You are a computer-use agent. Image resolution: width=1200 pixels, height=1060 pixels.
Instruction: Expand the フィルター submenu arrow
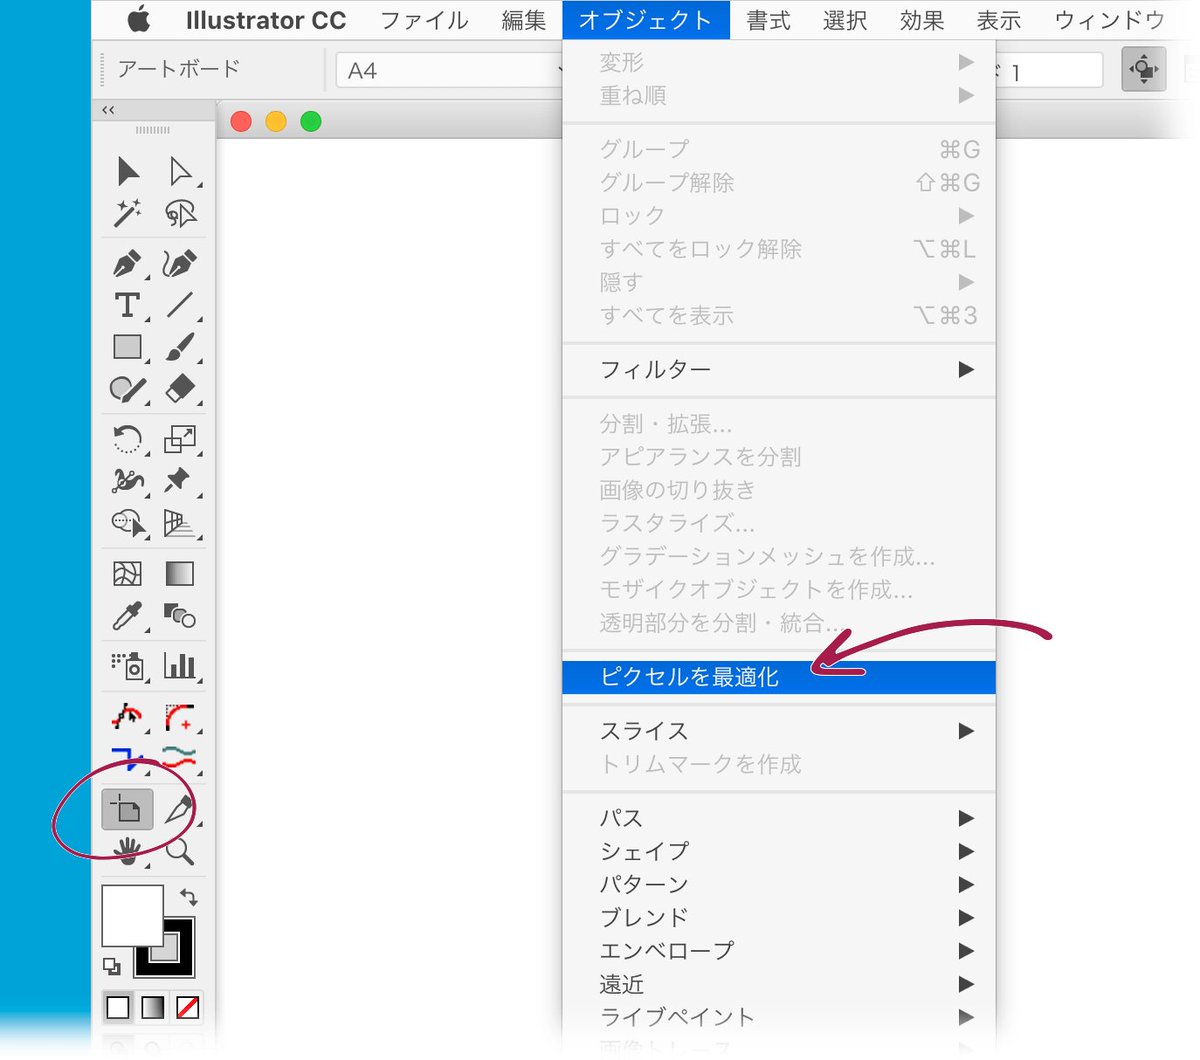coord(966,370)
